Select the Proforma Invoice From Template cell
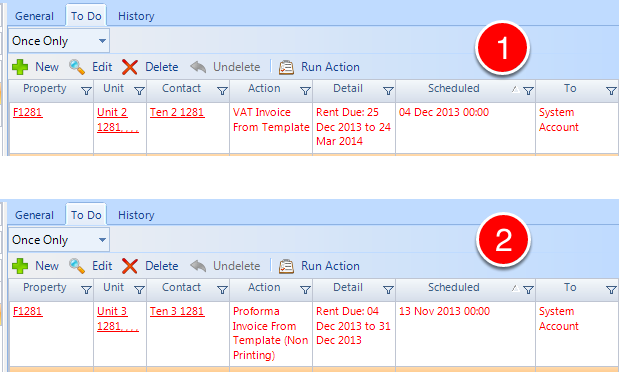 click(271, 334)
